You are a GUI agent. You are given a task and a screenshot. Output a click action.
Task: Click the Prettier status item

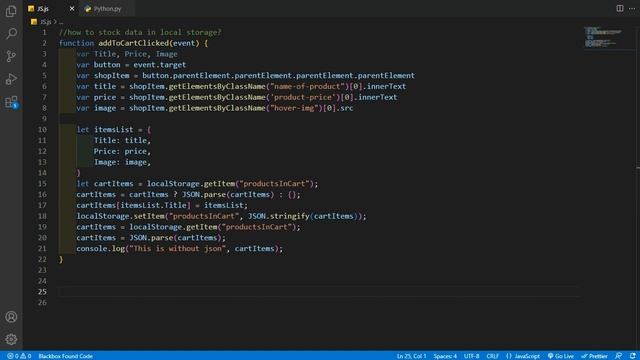594,356
